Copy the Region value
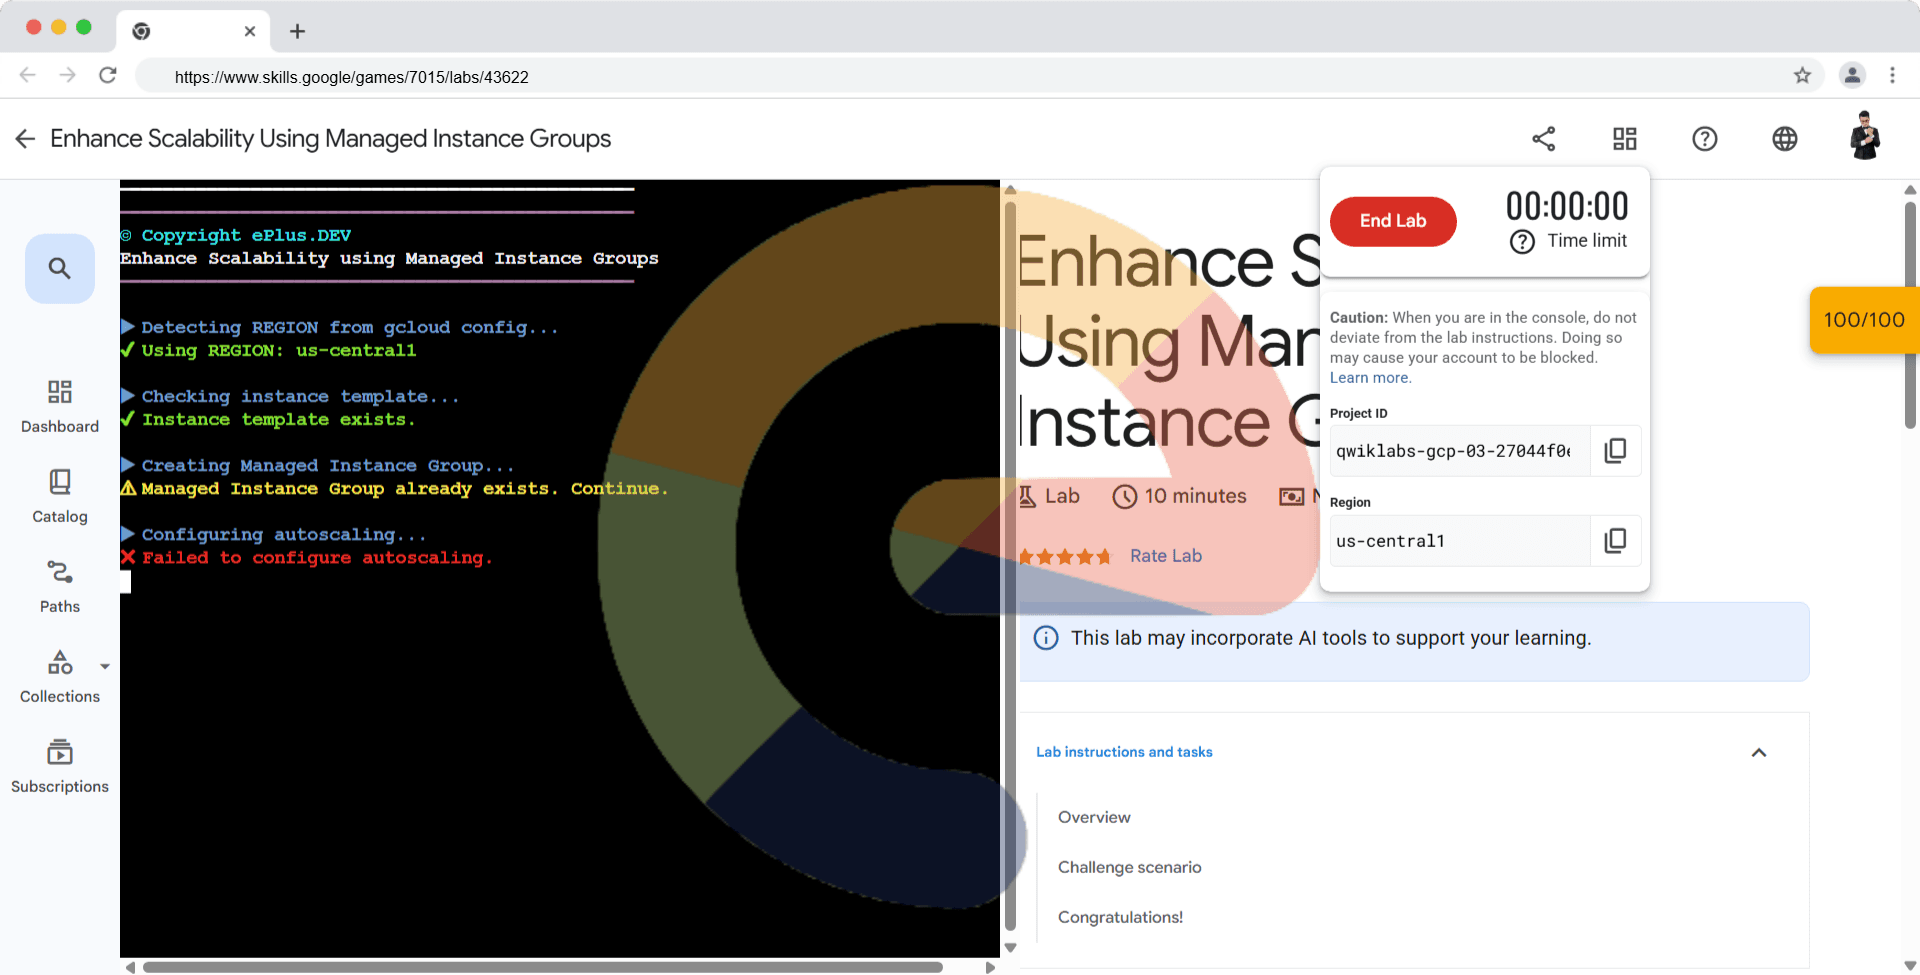The image size is (1920, 975). click(x=1615, y=541)
